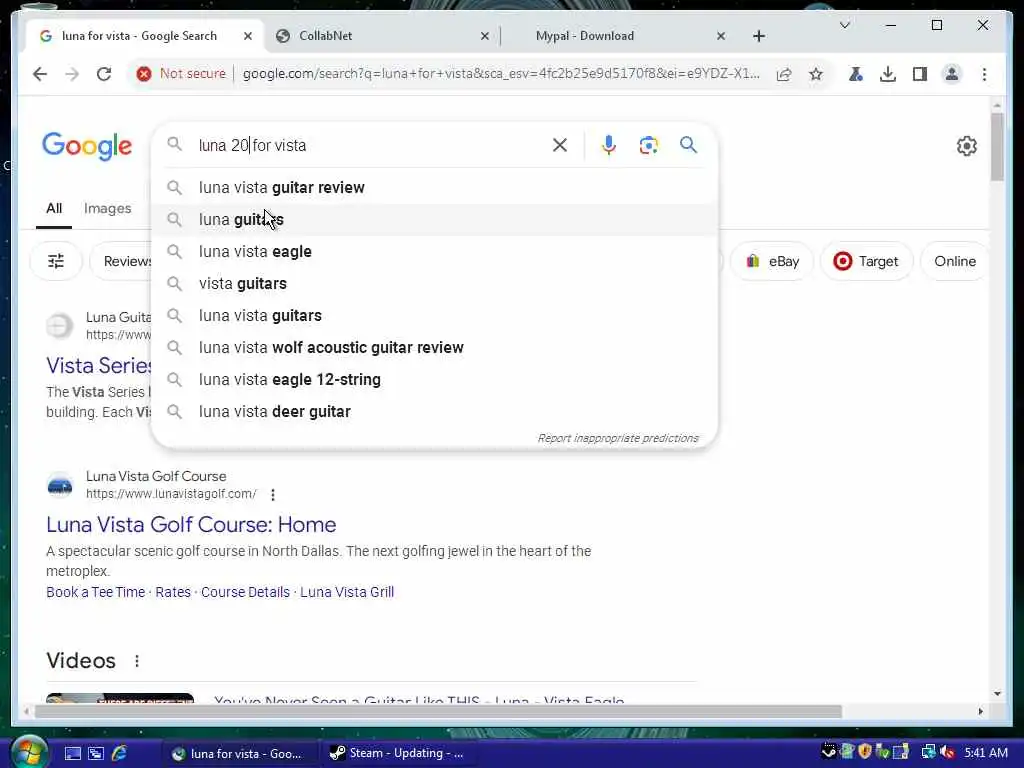Click the horizontal scrollbar thumb
Screen dimensions: 1024x768
[x=438, y=711]
